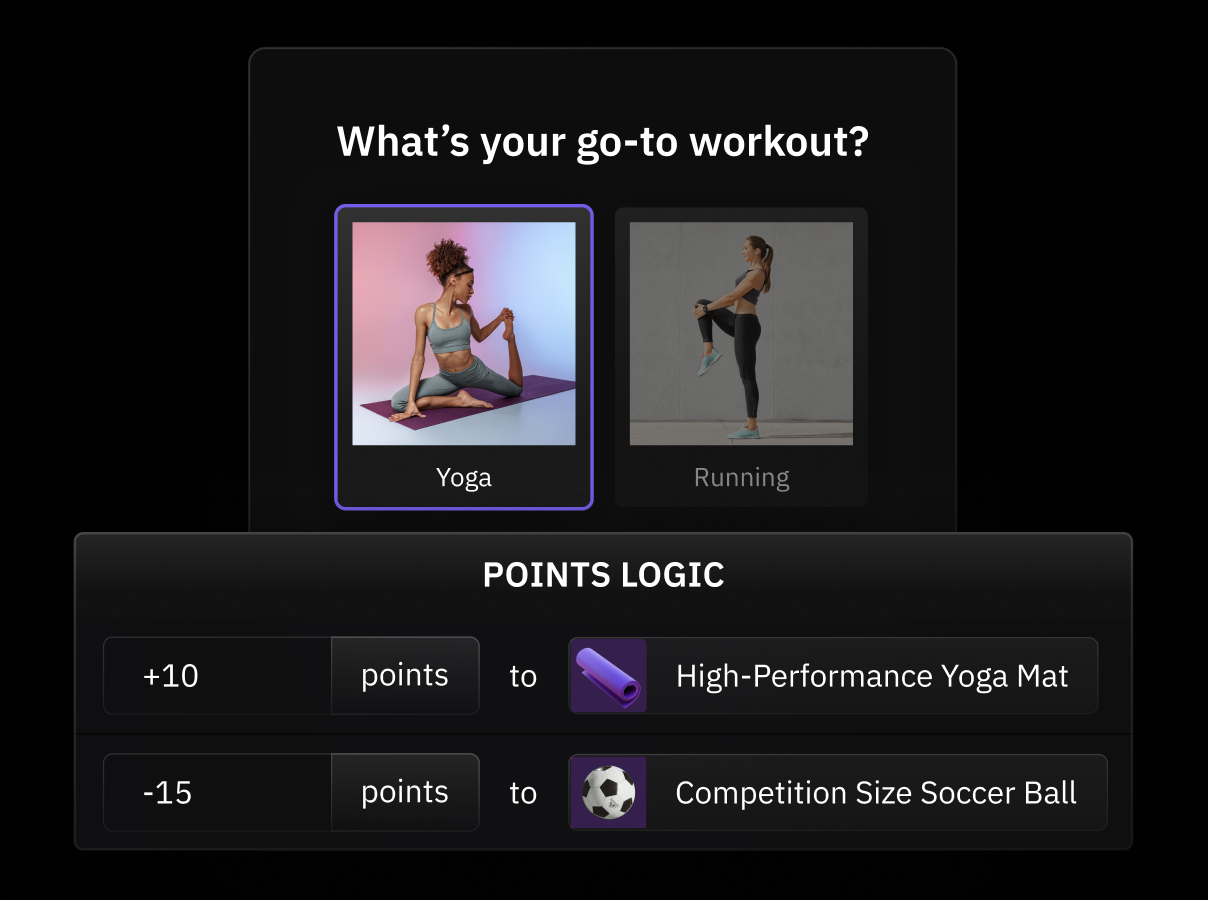
Task: Edit the +10 points value field
Action: click(216, 675)
